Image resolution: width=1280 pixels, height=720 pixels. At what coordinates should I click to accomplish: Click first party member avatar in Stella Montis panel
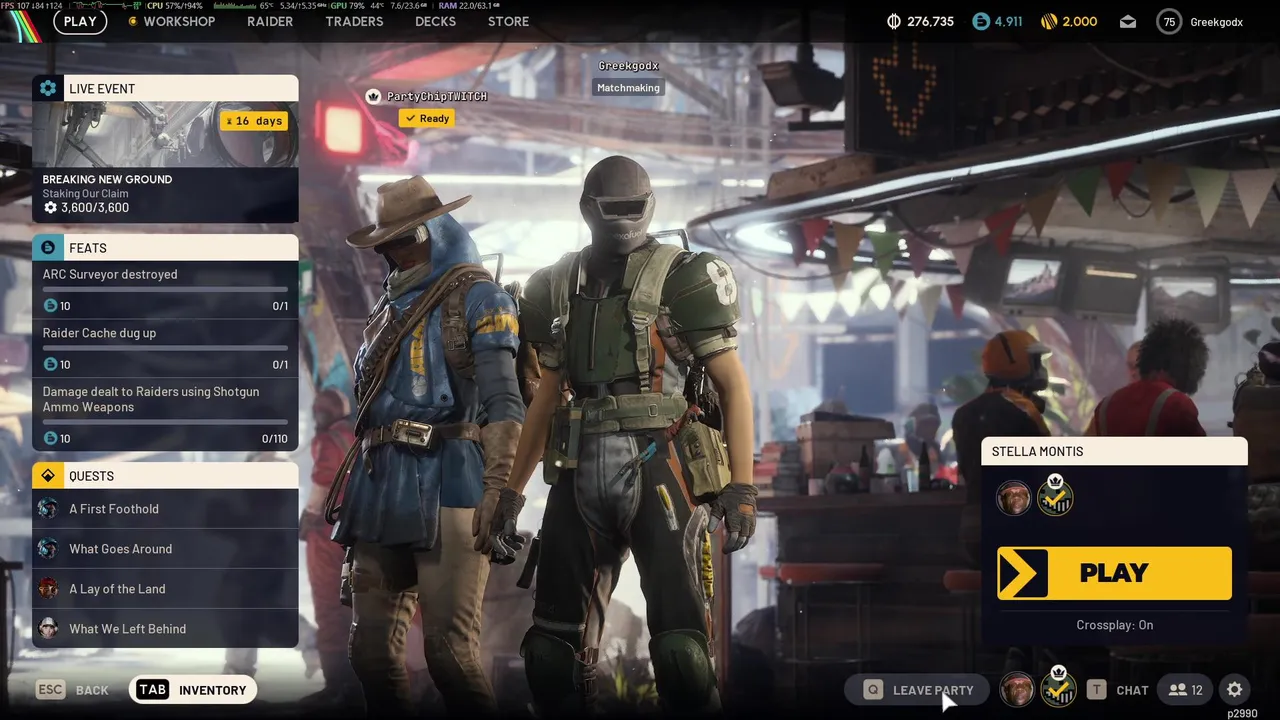[1013, 498]
